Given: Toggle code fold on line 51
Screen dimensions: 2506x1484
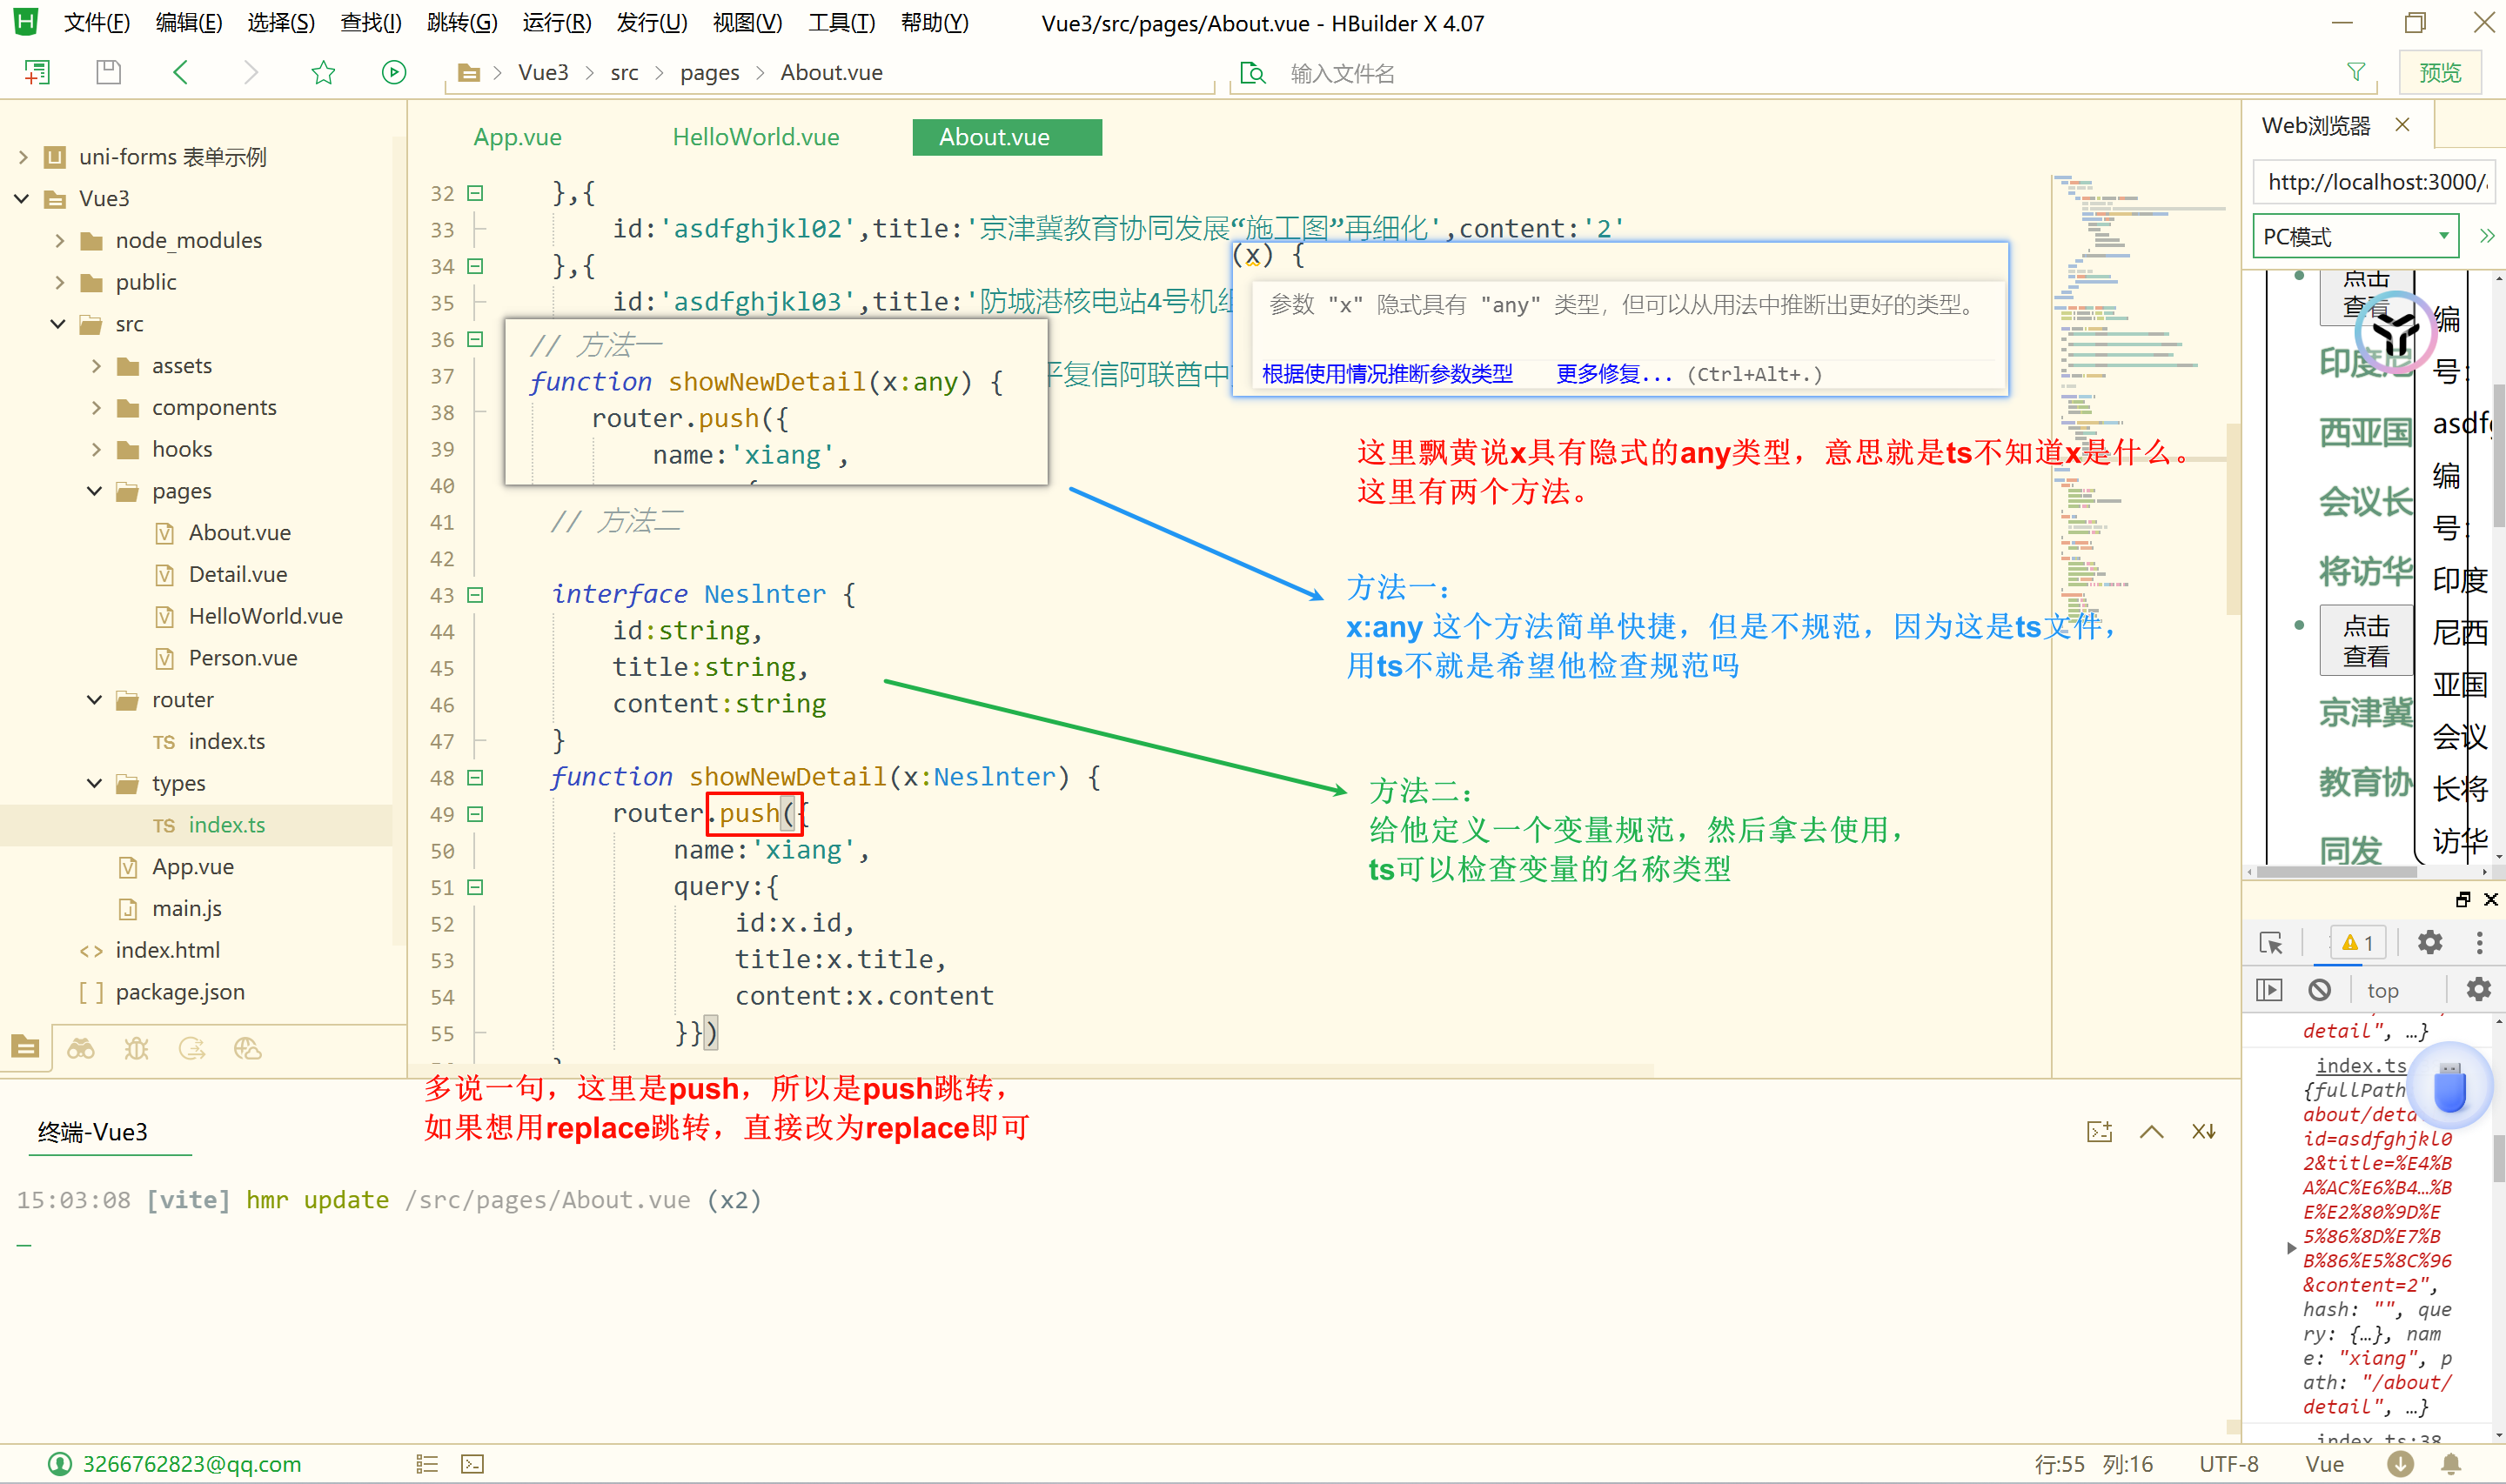Looking at the screenshot, I should (x=476, y=887).
